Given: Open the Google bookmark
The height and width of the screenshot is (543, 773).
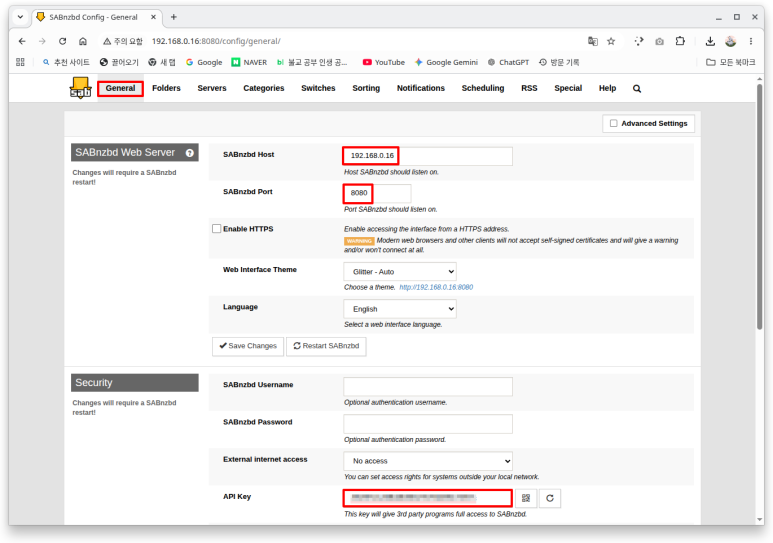Looking at the screenshot, I should 204,63.
